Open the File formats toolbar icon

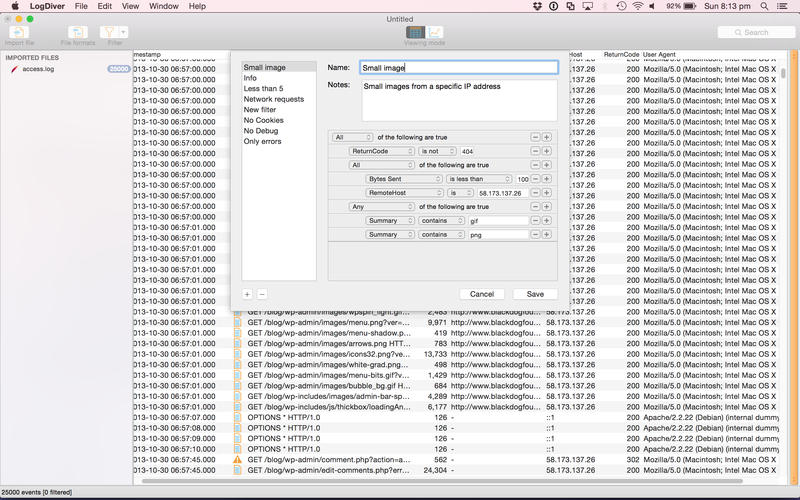pos(77,32)
